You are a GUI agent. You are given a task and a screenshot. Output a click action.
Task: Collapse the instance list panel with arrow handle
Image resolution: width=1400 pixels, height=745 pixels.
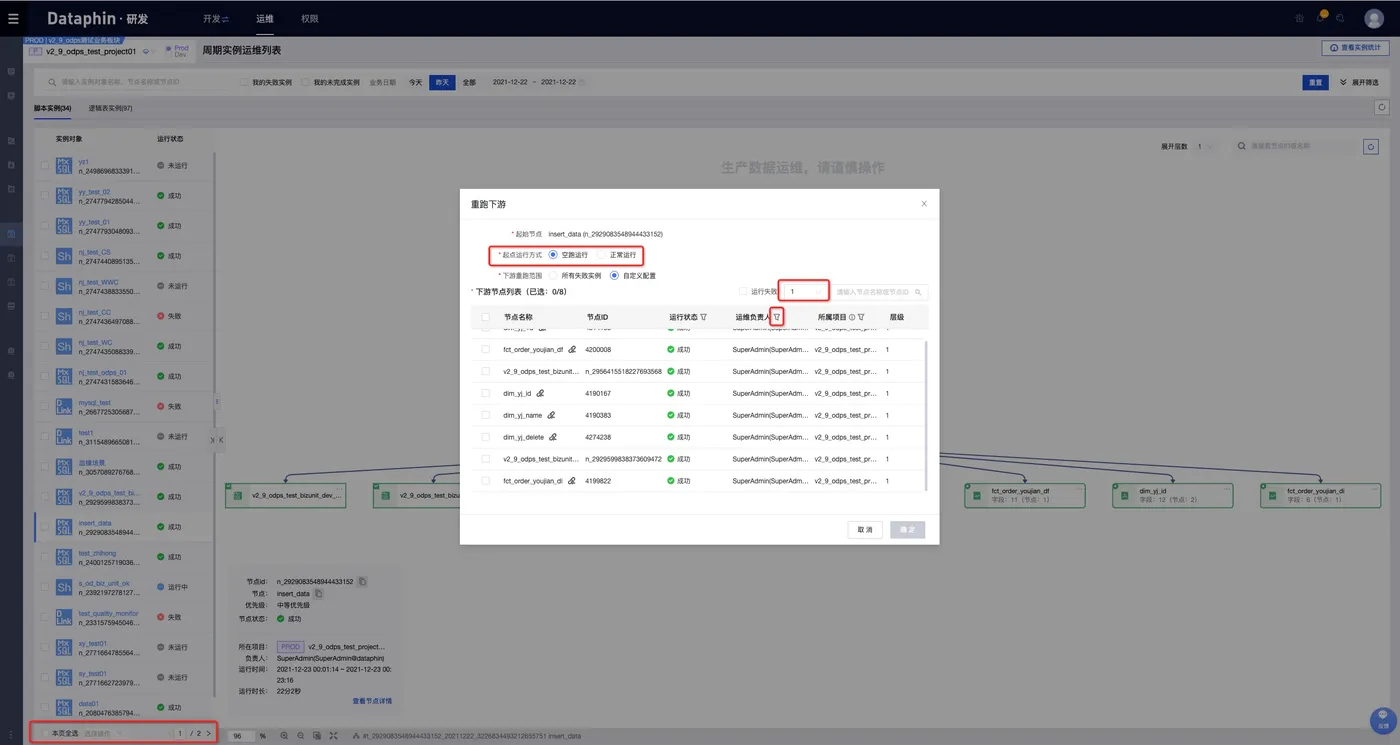click(x=220, y=440)
